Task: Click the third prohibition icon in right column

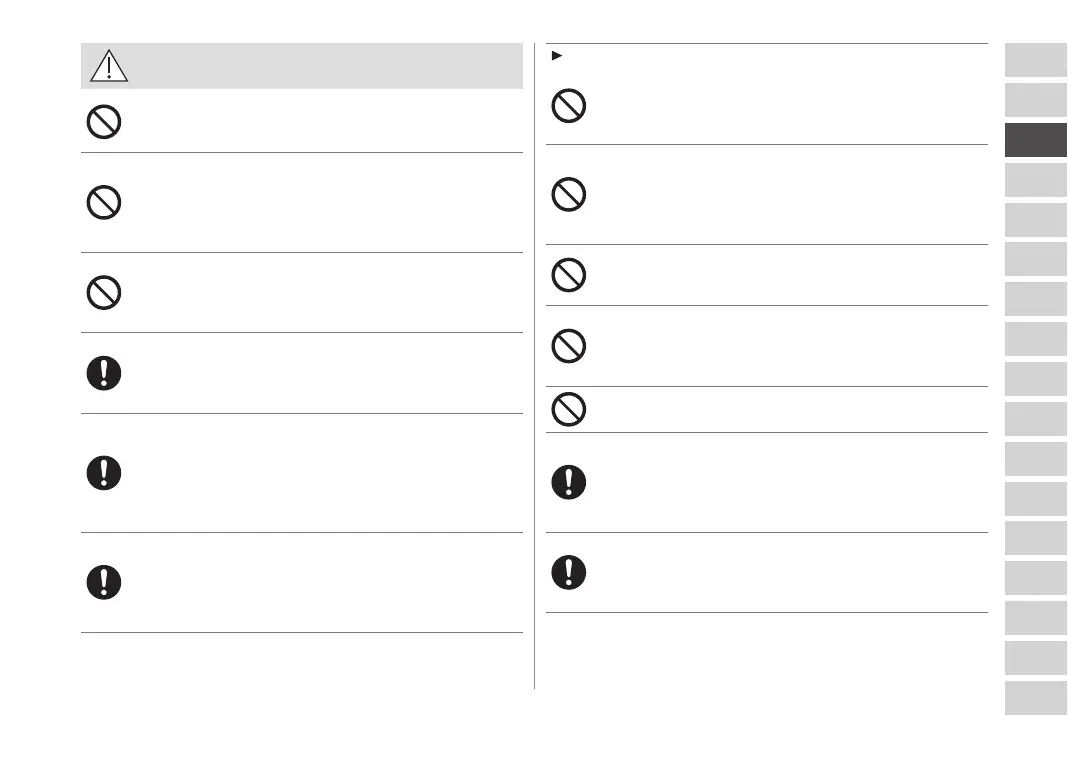Action: coord(569,275)
